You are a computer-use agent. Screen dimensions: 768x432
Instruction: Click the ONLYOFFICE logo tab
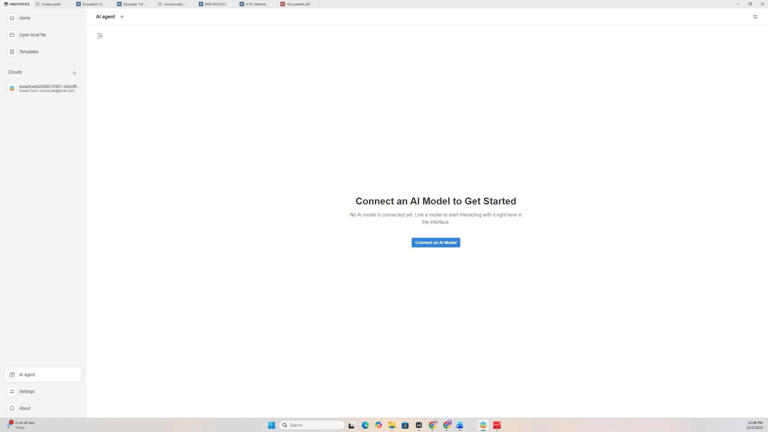point(17,4)
